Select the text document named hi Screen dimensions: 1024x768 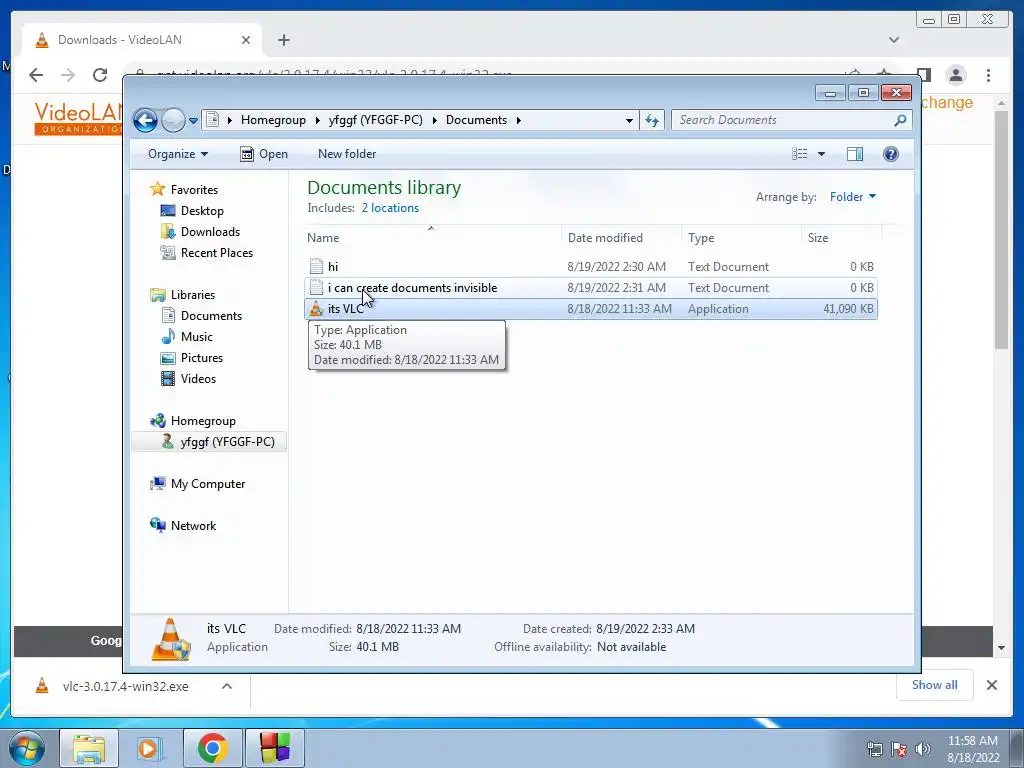pyautogui.click(x=591, y=267)
